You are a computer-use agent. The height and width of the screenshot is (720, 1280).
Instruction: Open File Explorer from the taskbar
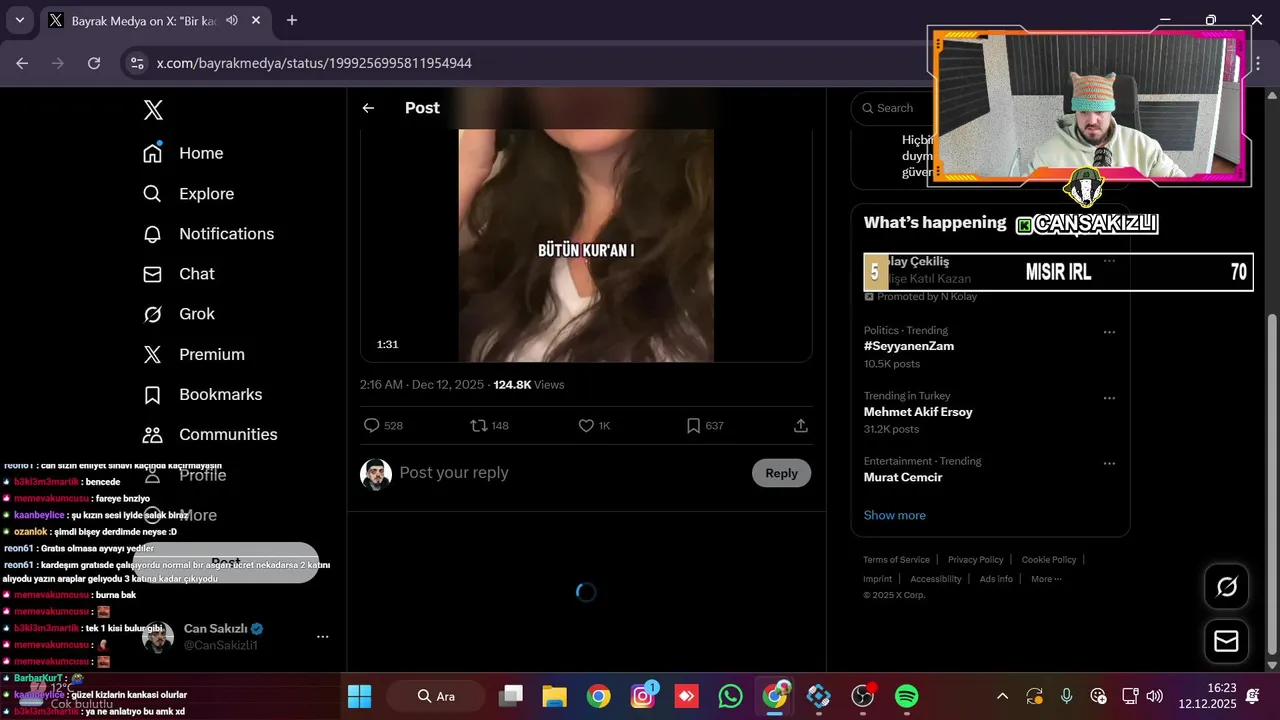[x=554, y=696]
